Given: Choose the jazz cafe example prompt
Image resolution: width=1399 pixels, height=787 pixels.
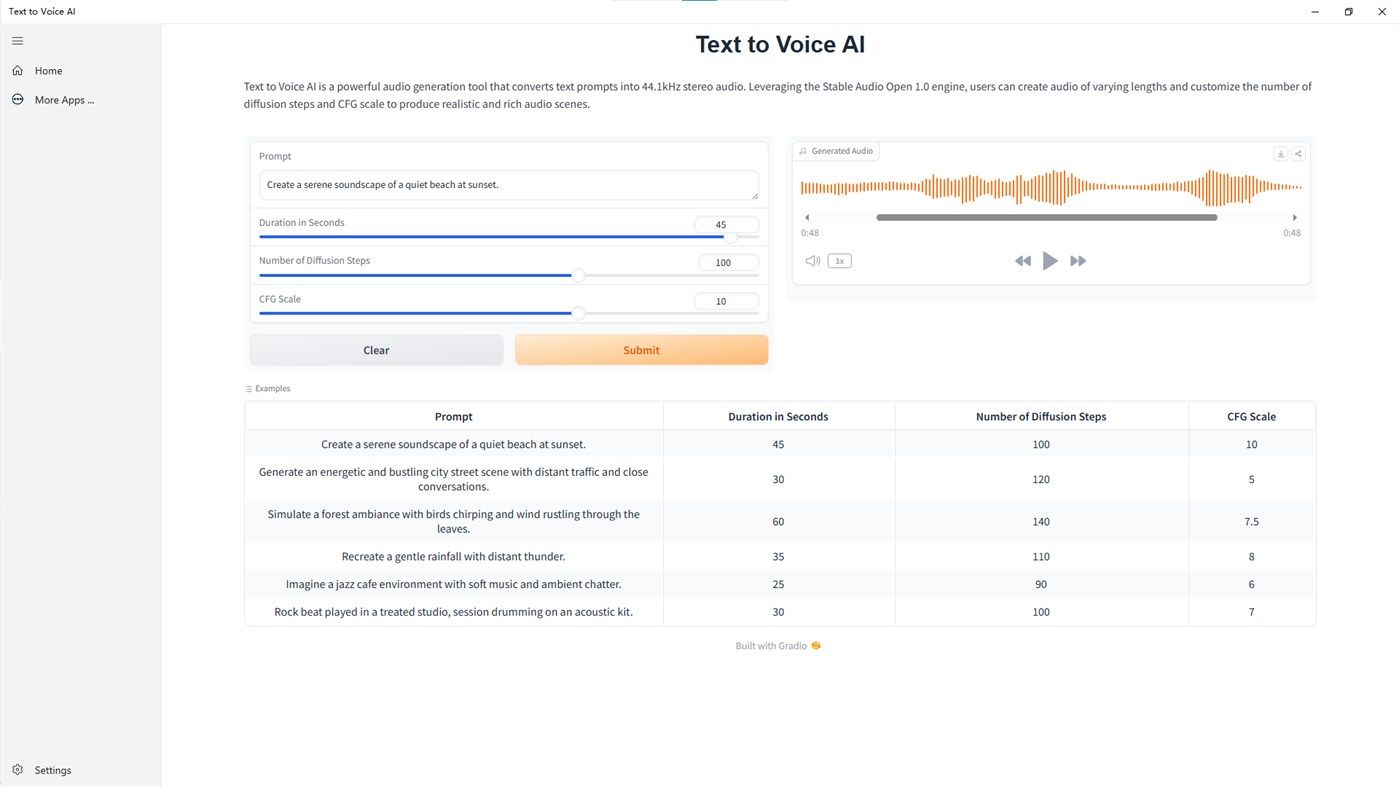Looking at the screenshot, I should pos(453,584).
